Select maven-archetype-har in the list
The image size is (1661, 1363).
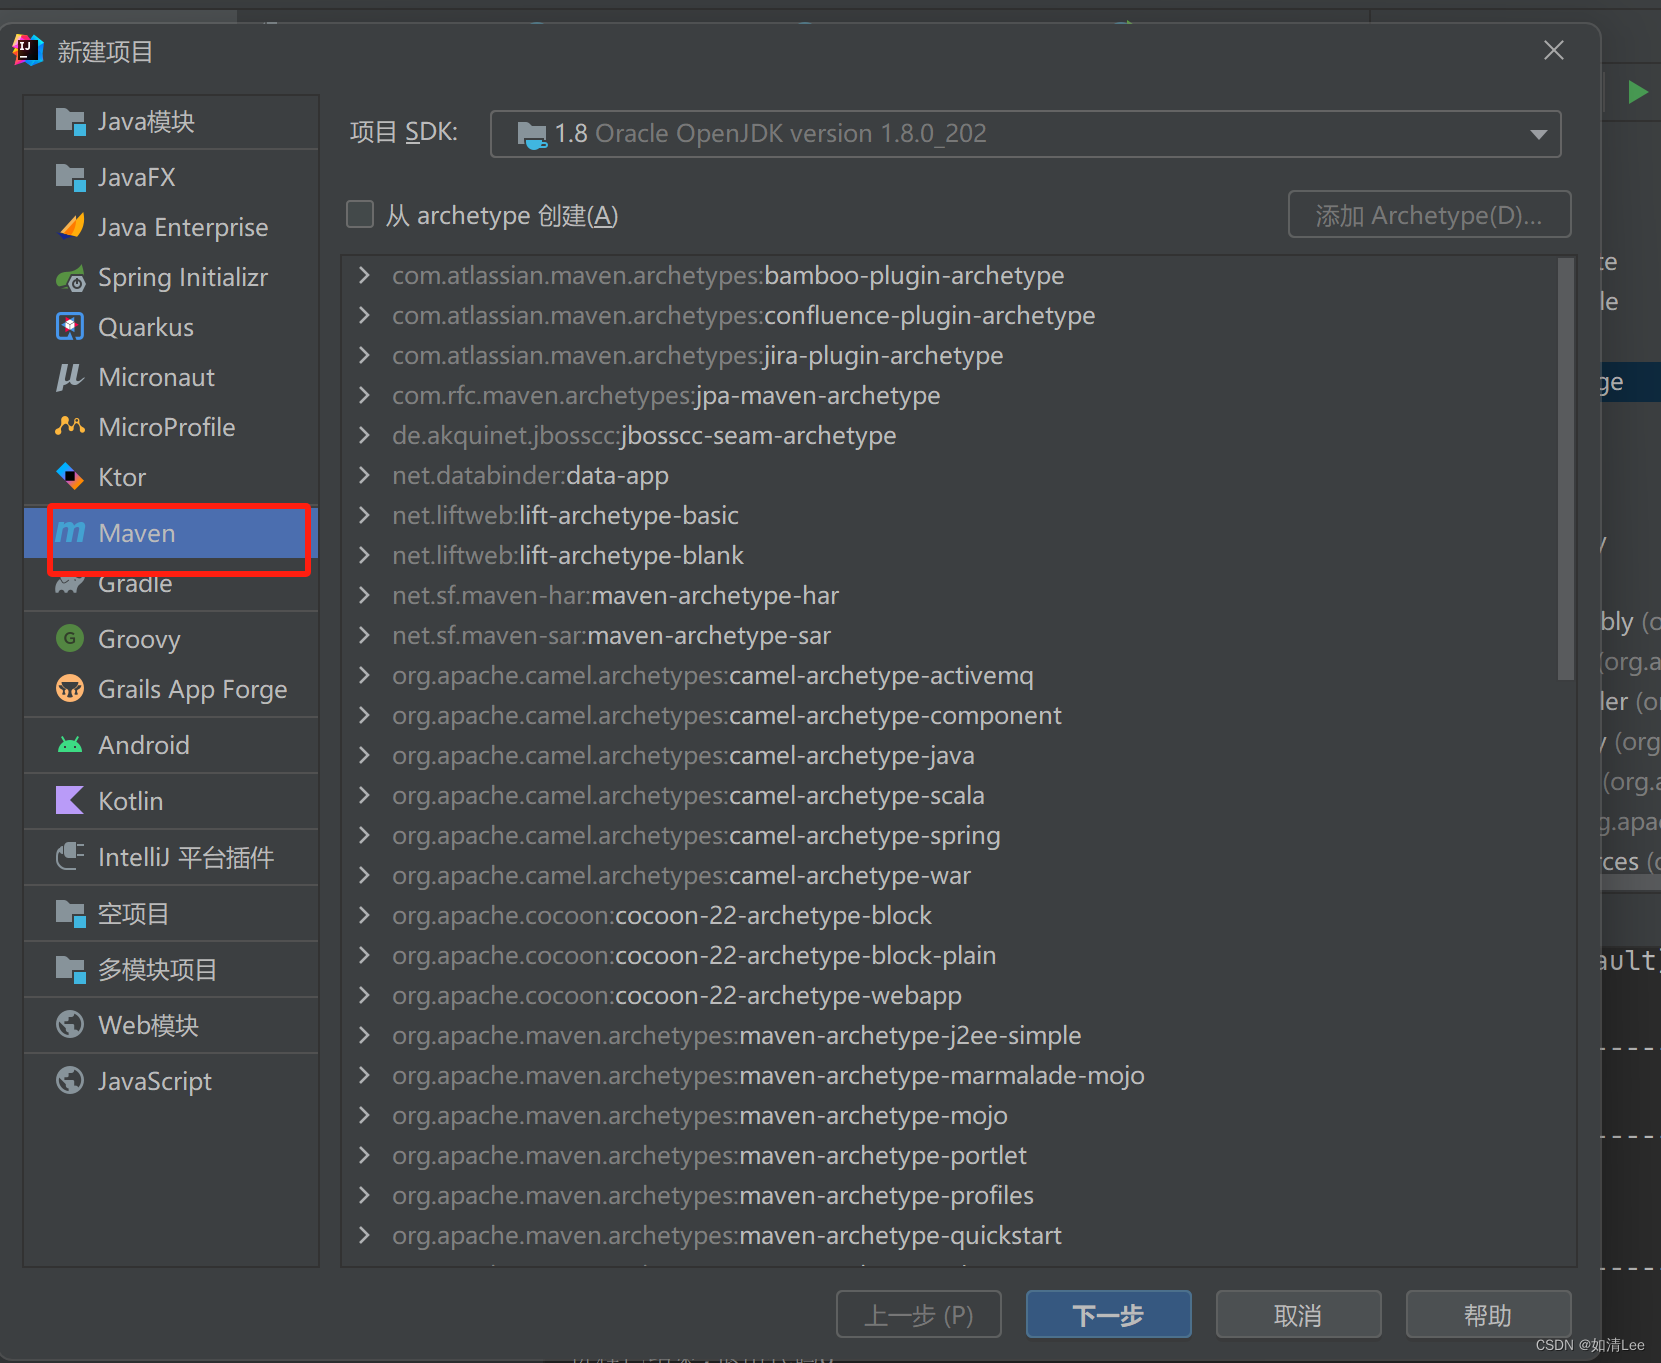615,595
